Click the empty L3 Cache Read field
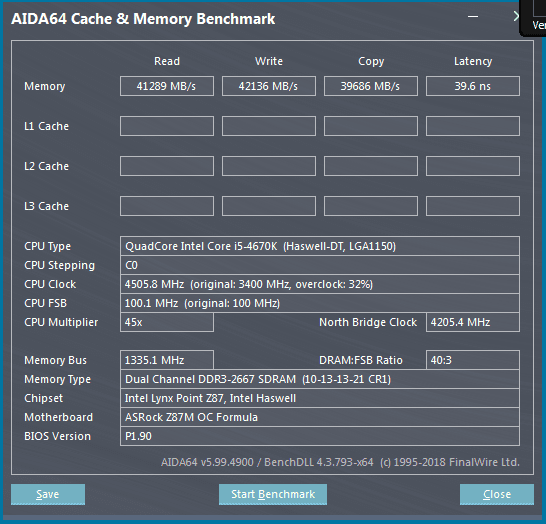 [167, 206]
